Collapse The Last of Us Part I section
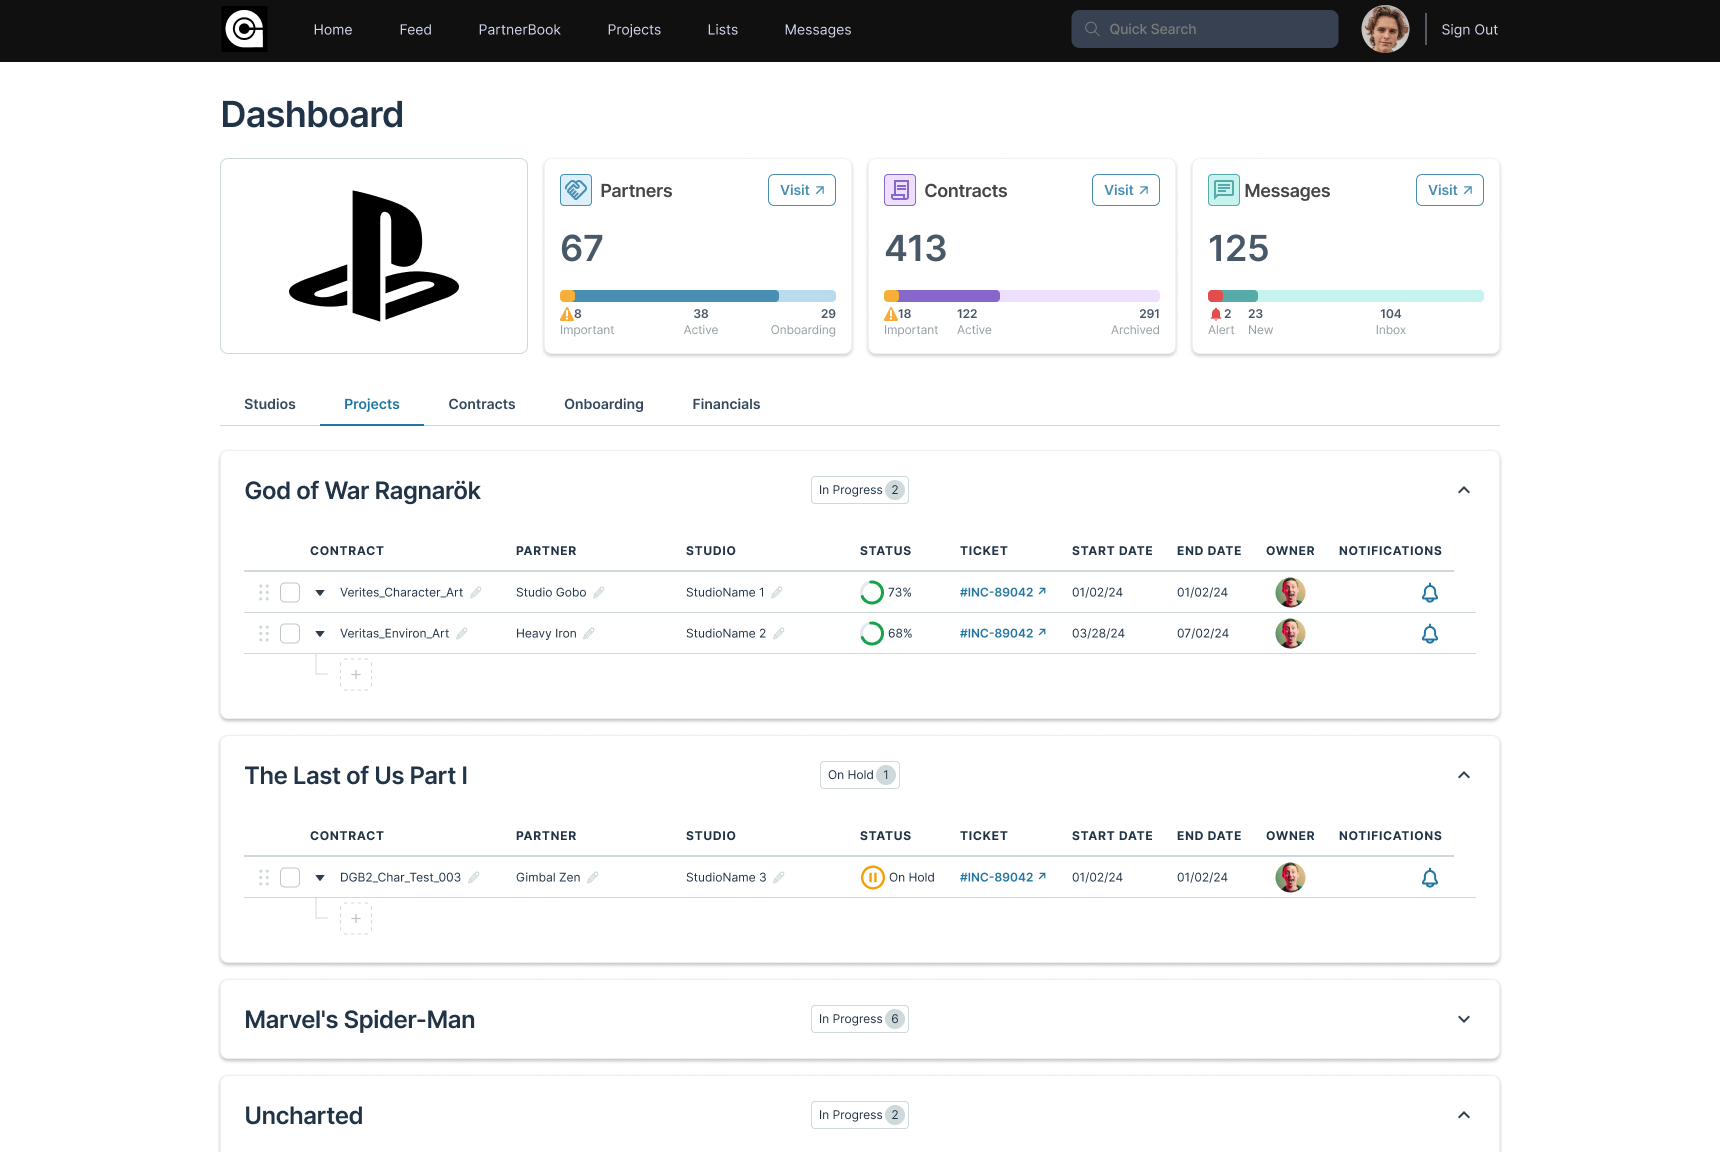The height and width of the screenshot is (1152, 1720). (1464, 775)
